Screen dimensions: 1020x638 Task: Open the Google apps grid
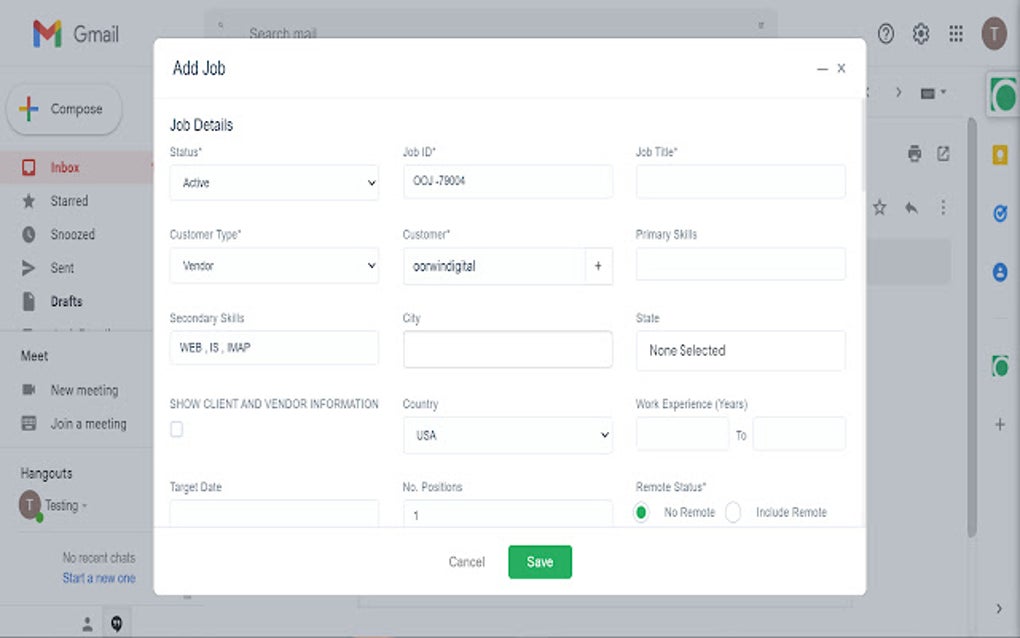coord(955,33)
